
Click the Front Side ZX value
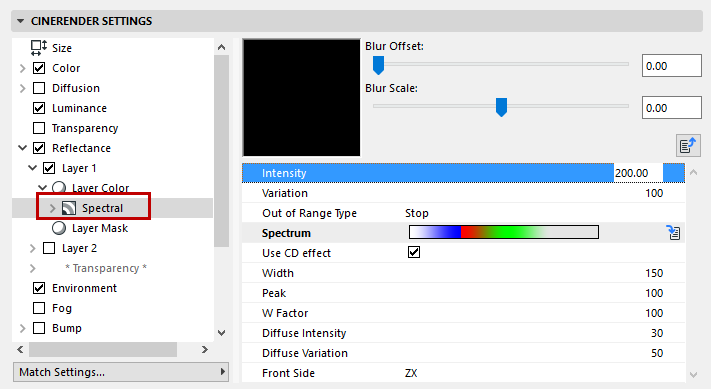(411, 373)
